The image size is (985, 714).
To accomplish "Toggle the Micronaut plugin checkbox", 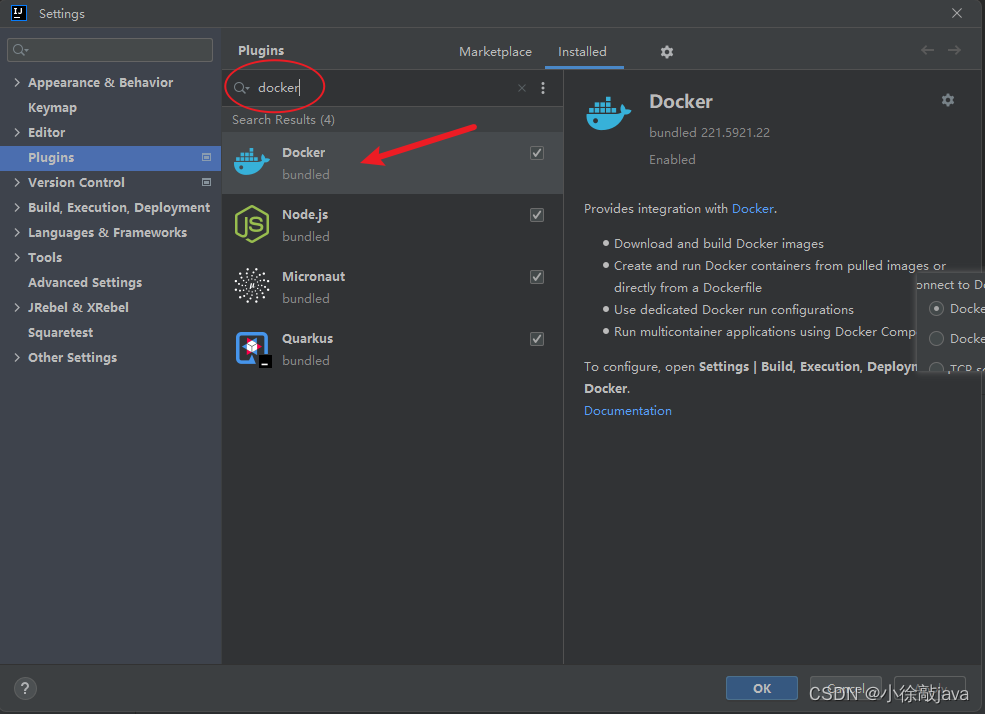I will (537, 277).
